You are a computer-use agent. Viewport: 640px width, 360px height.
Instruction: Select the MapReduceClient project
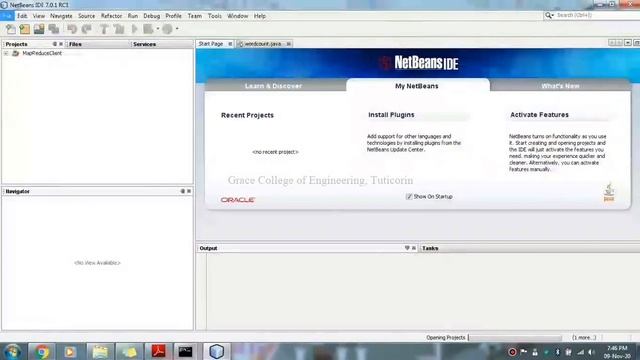pyautogui.click(x=42, y=53)
